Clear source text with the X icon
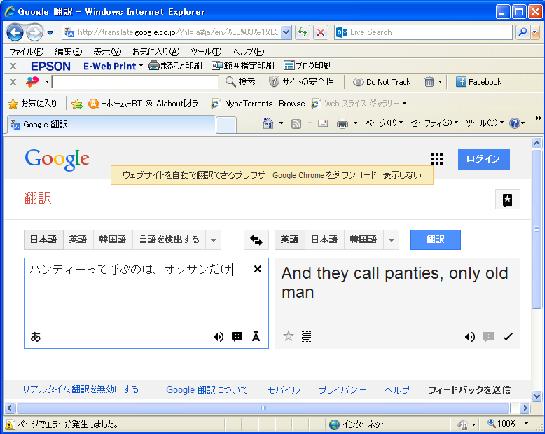545x434 pixels. click(x=257, y=269)
